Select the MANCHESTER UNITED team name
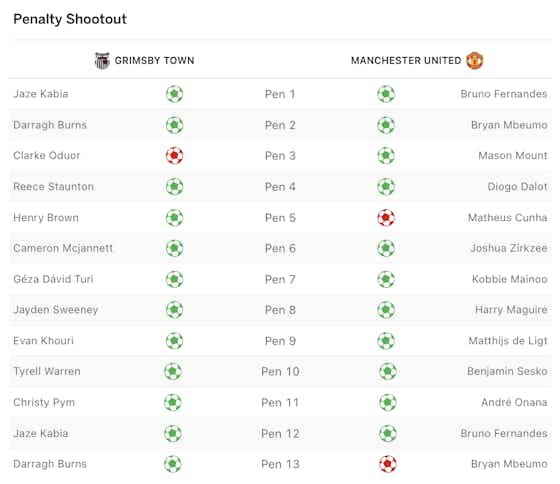Screen dimensions: 560x484 [406, 60]
